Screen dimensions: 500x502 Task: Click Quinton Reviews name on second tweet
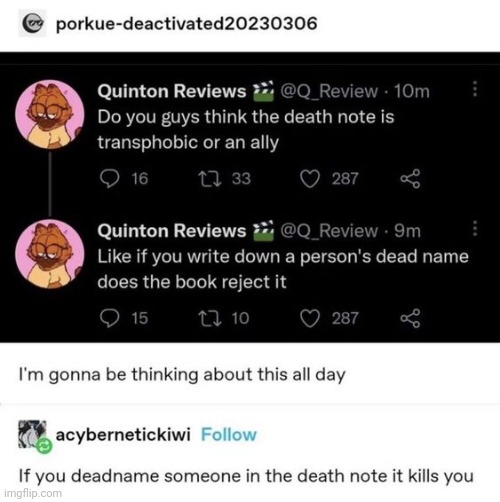click(172, 231)
